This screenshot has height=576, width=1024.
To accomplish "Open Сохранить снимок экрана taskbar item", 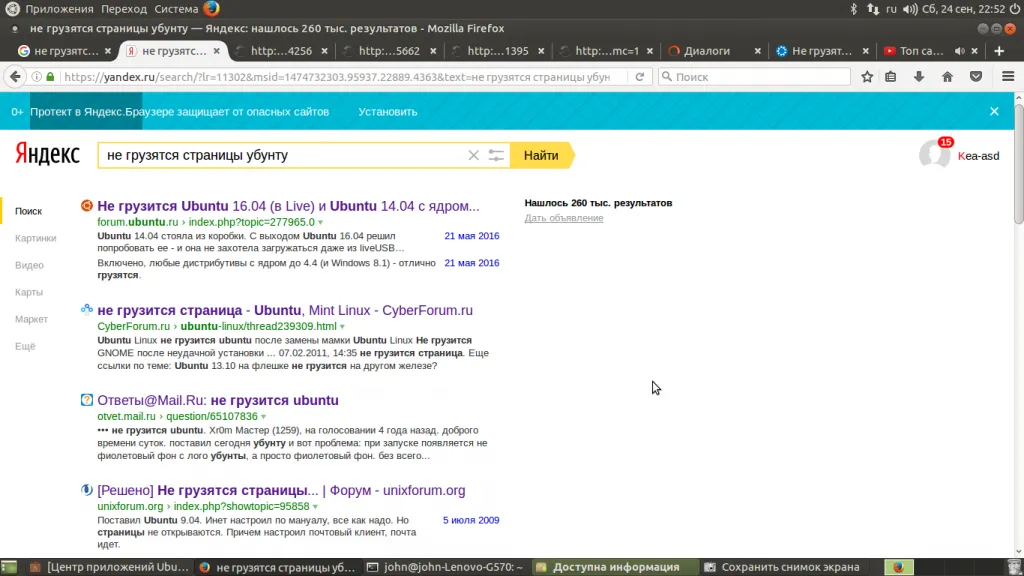I will coord(782,567).
